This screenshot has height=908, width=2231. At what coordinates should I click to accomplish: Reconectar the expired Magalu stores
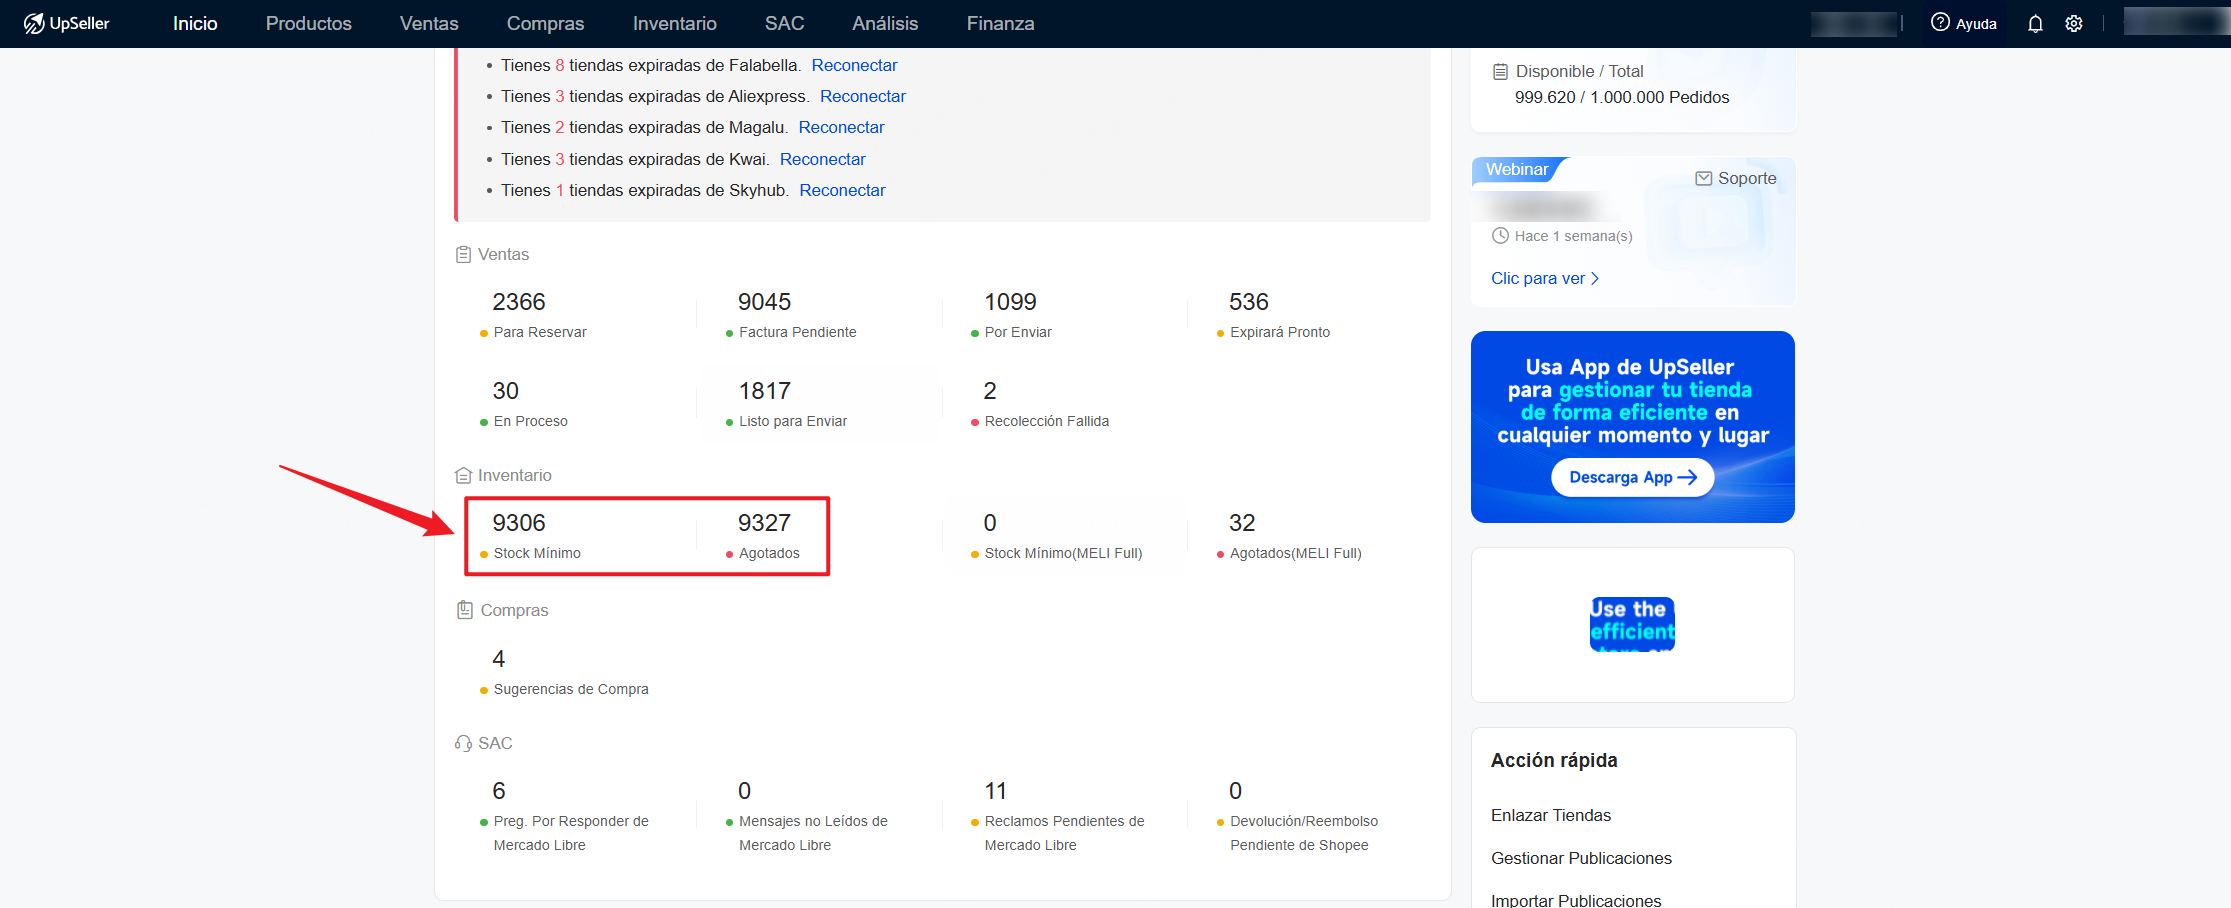tap(842, 127)
